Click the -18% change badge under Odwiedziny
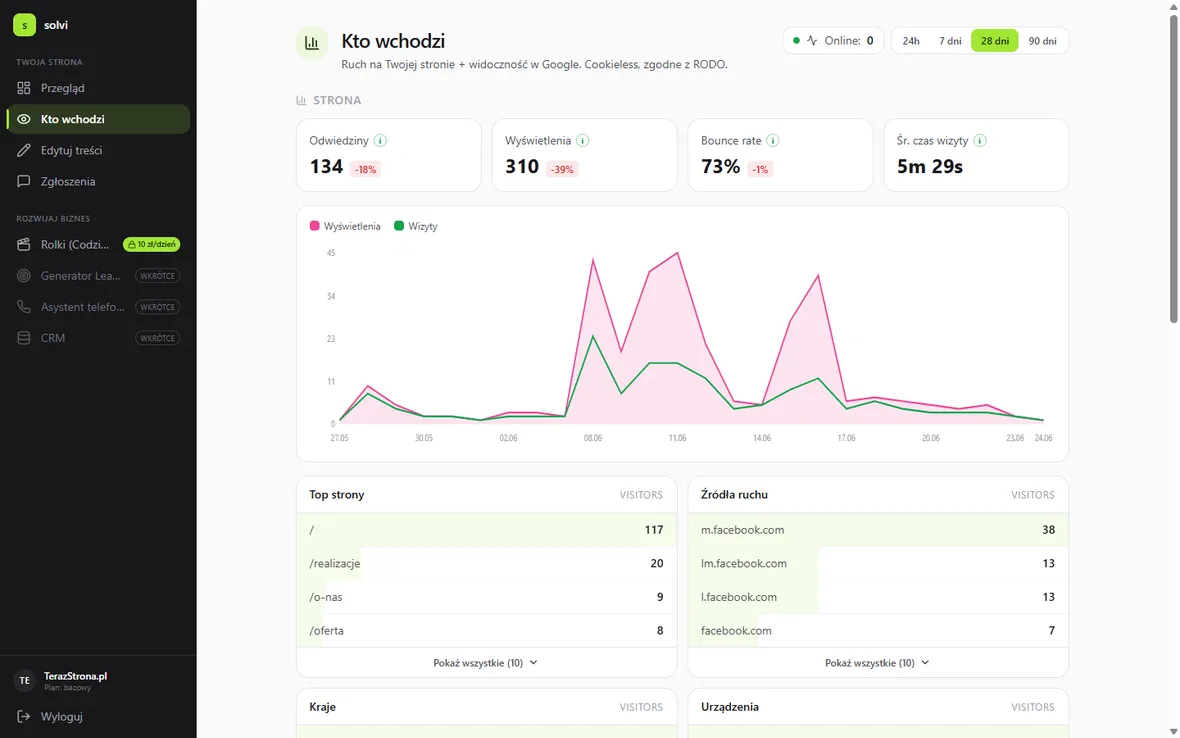The image size is (1180, 738). (365, 169)
